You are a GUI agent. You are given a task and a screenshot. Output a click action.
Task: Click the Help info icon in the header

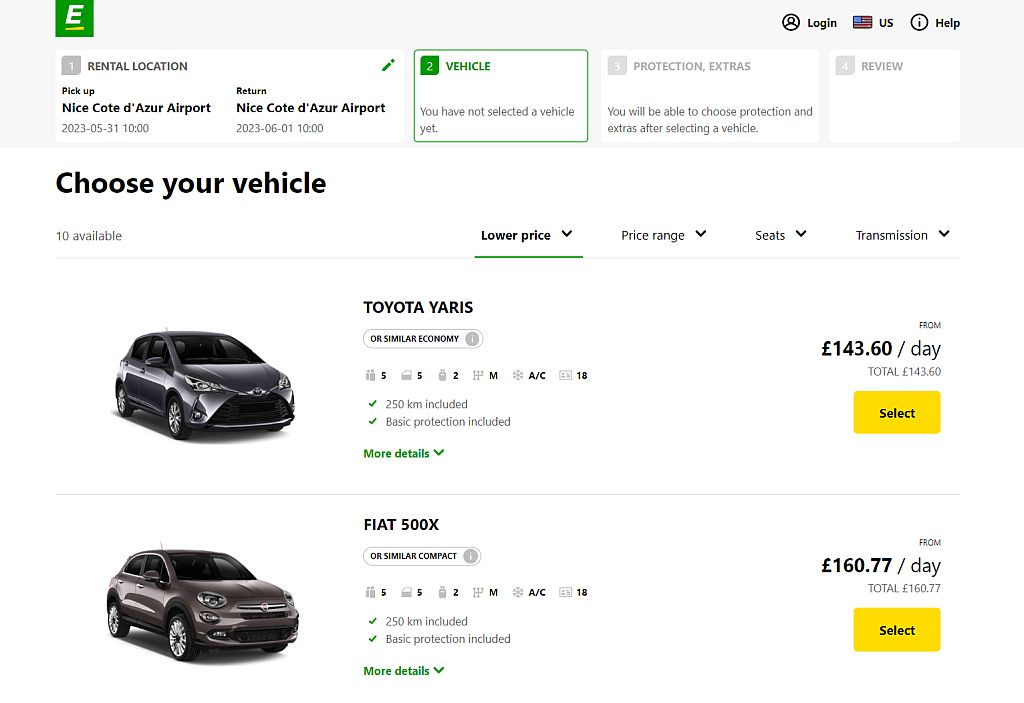pyautogui.click(x=918, y=22)
